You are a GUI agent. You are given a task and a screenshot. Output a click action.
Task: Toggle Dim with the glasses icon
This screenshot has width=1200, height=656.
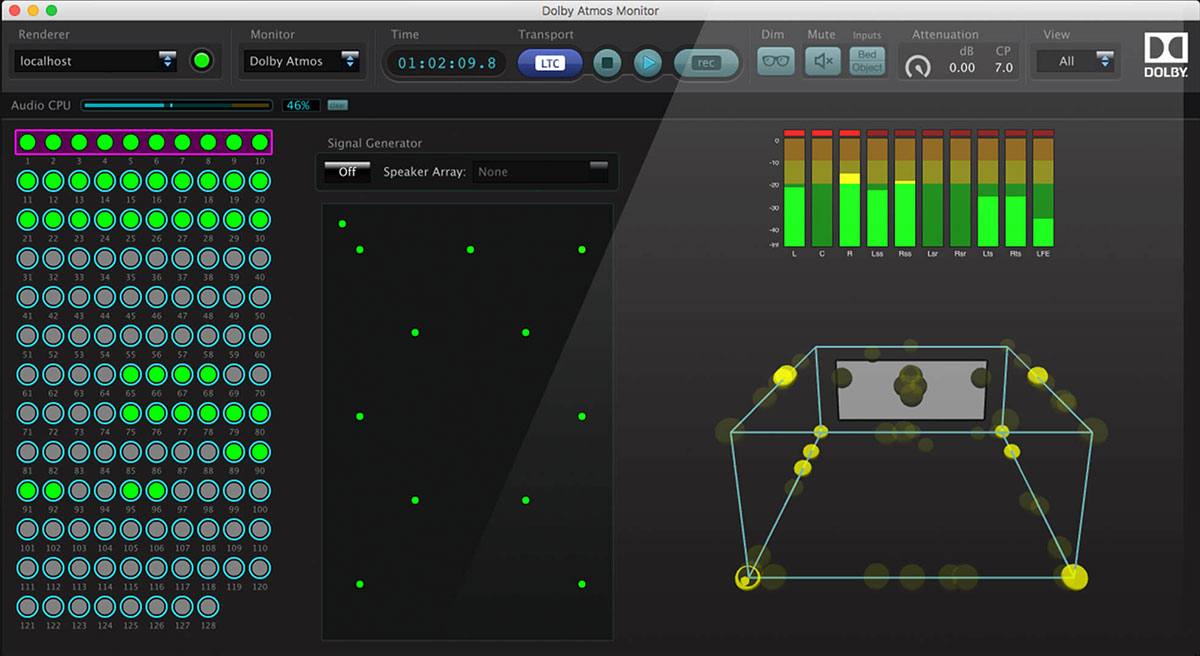(x=775, y=62)
